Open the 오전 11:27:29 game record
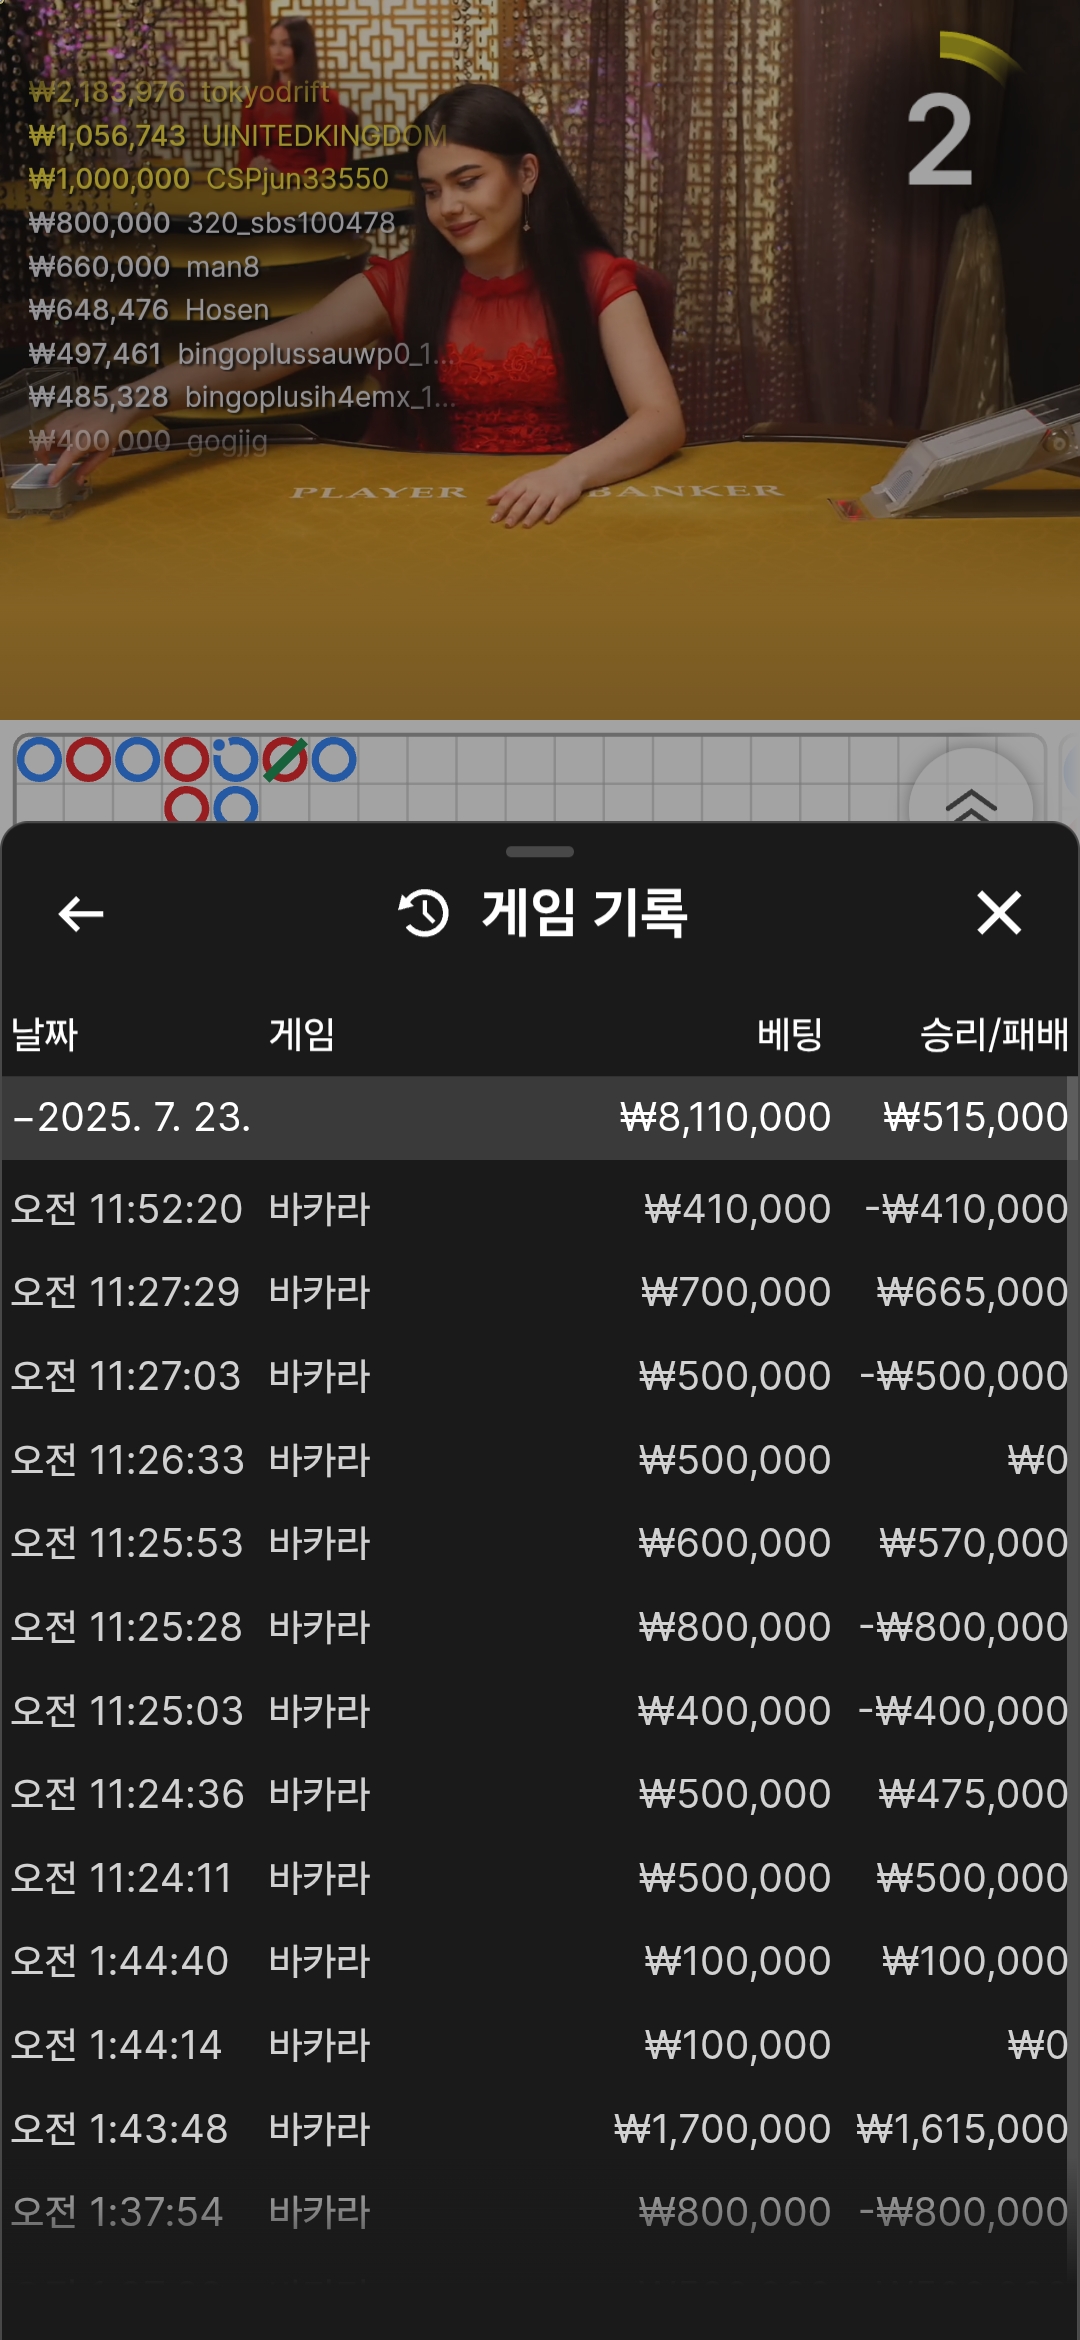 [540, 1292]
